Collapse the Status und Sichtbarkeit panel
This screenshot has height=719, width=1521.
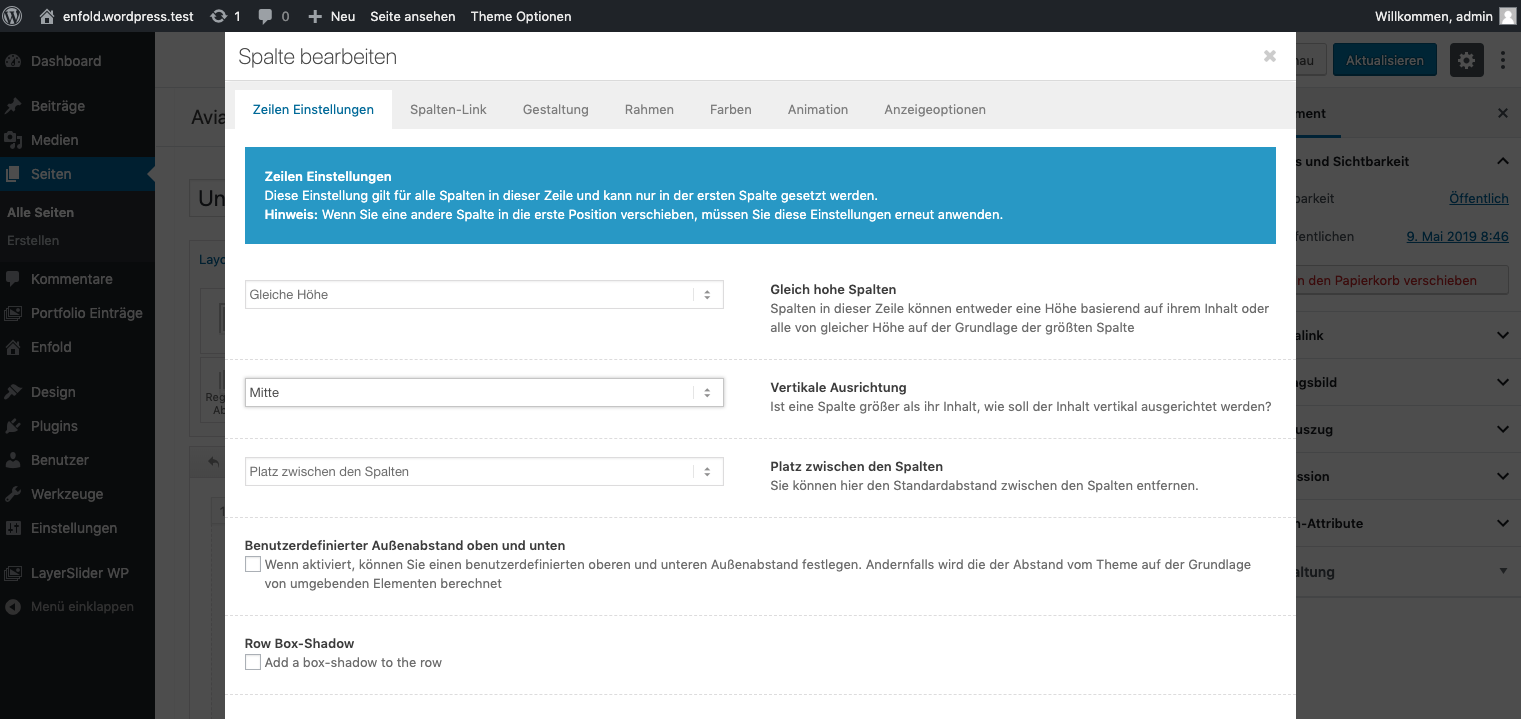(x=1503, y=161)
